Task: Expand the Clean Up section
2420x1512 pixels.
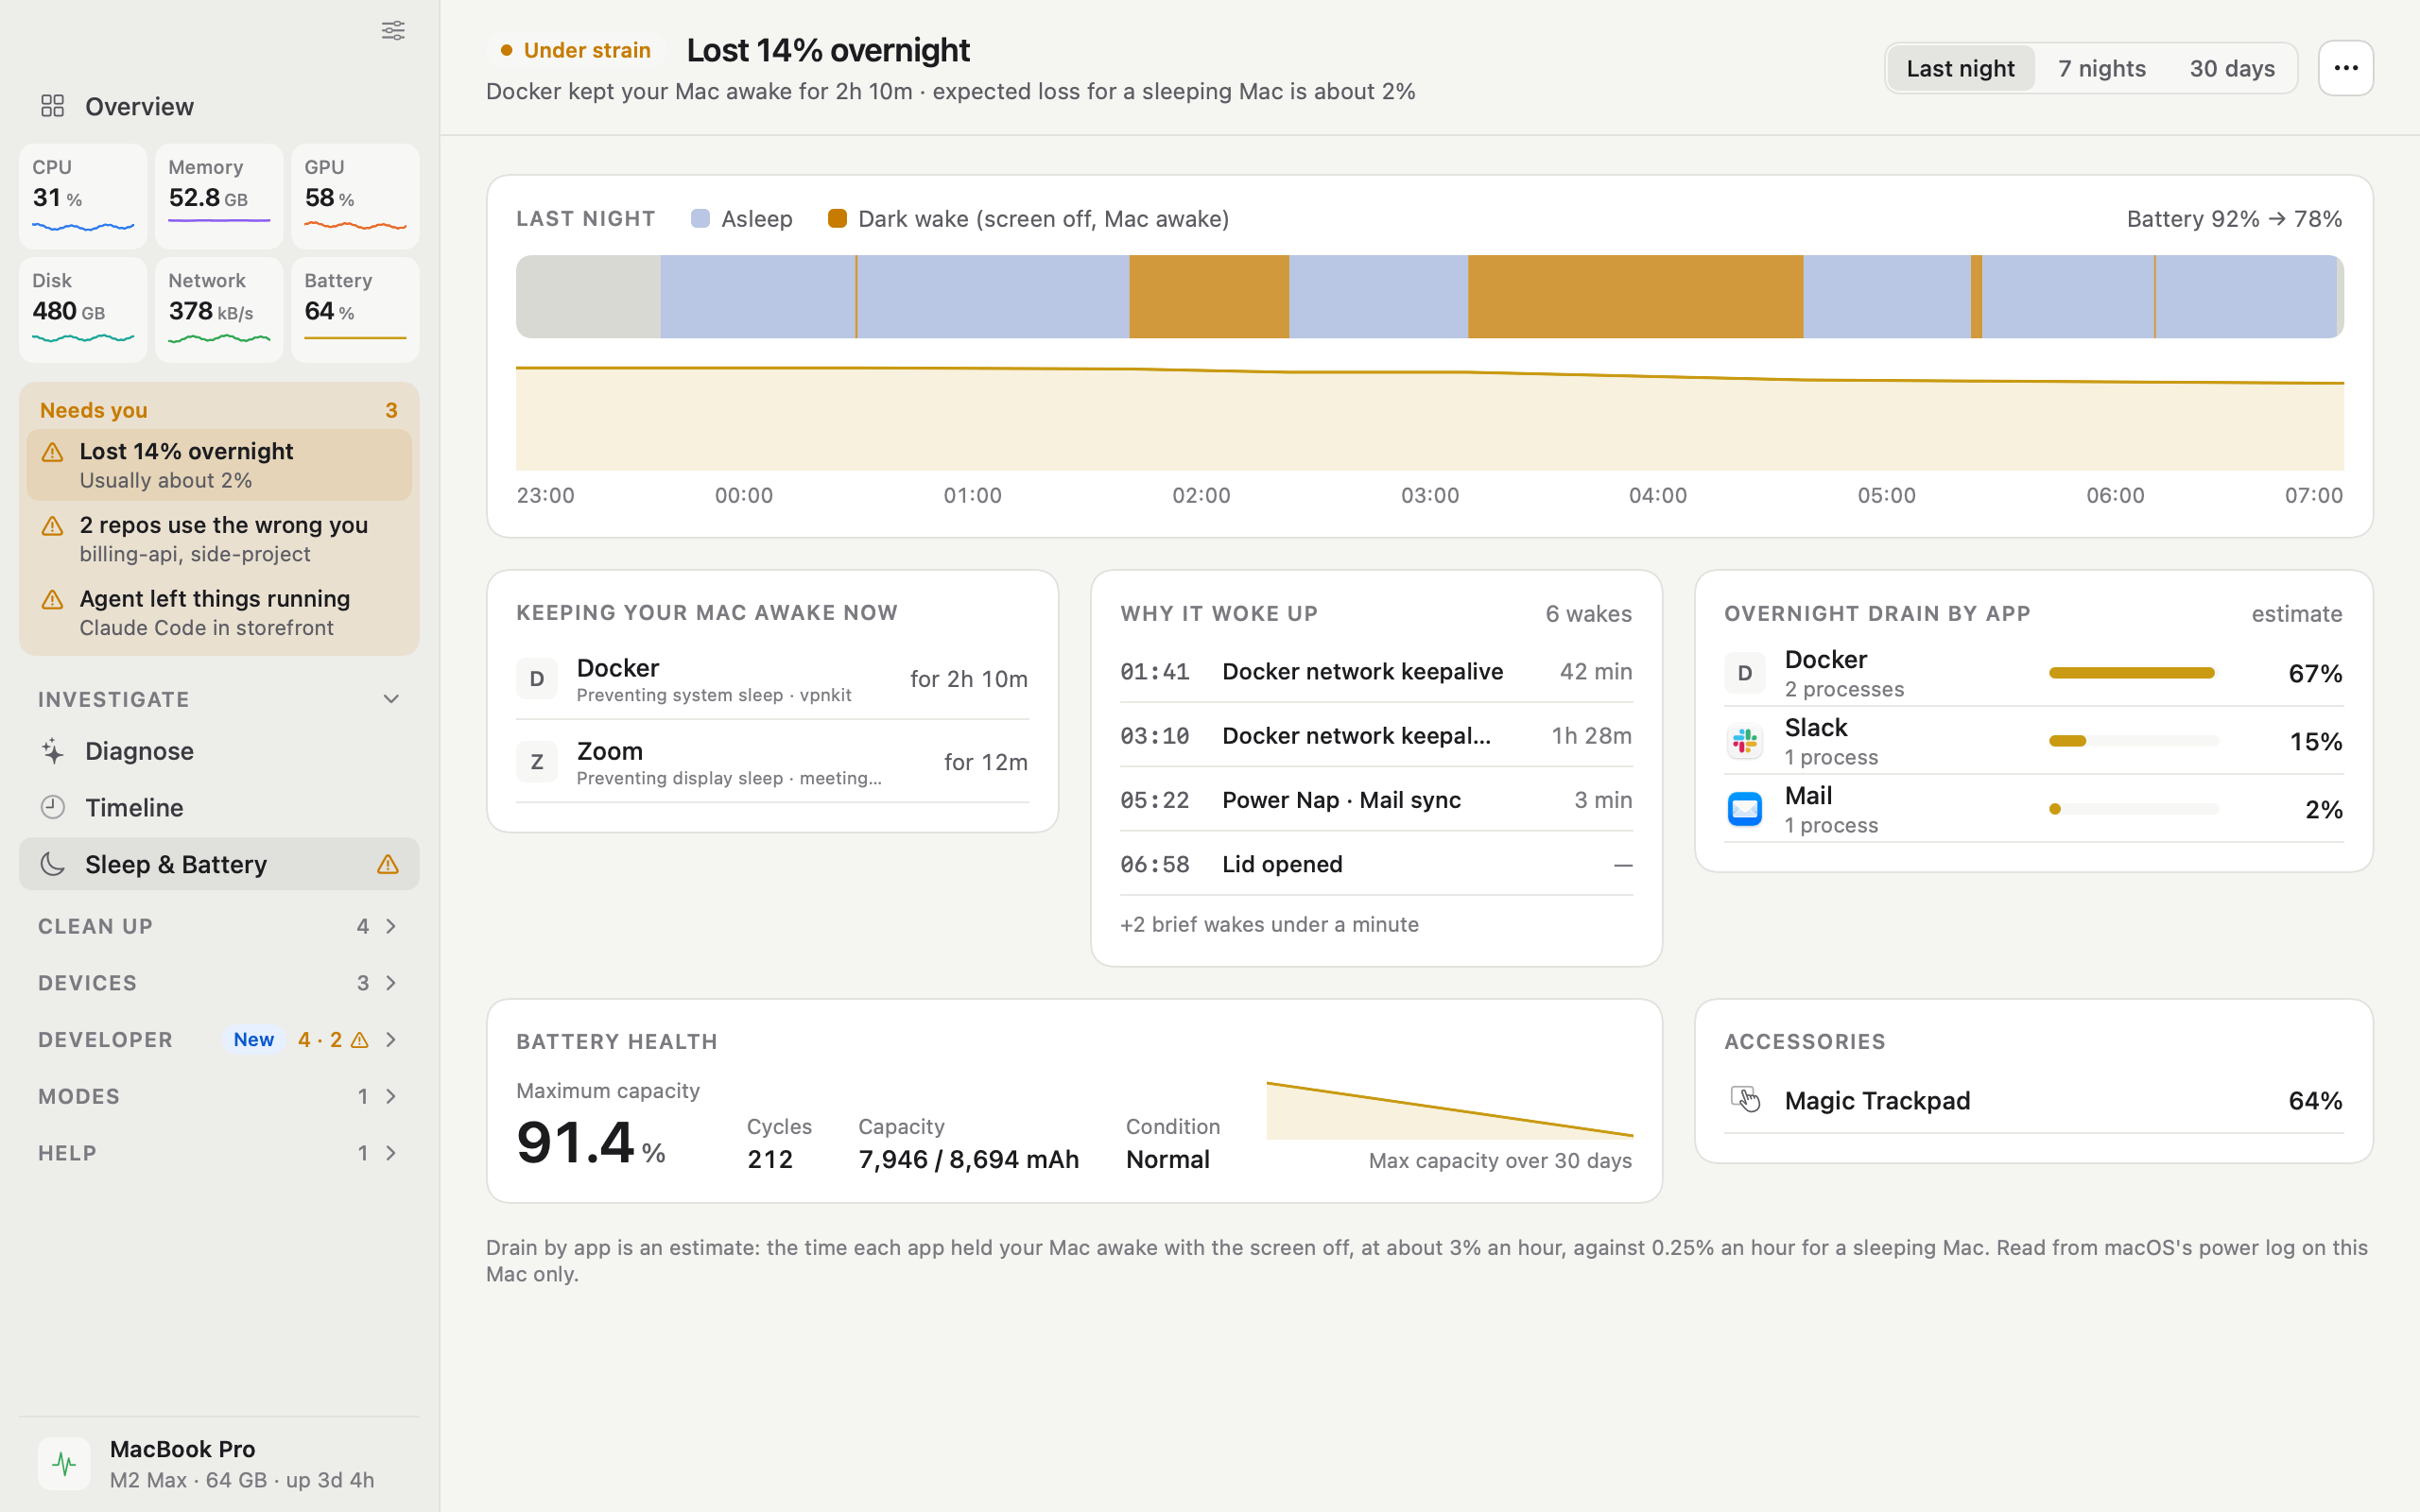Action: tap(391, 926)
